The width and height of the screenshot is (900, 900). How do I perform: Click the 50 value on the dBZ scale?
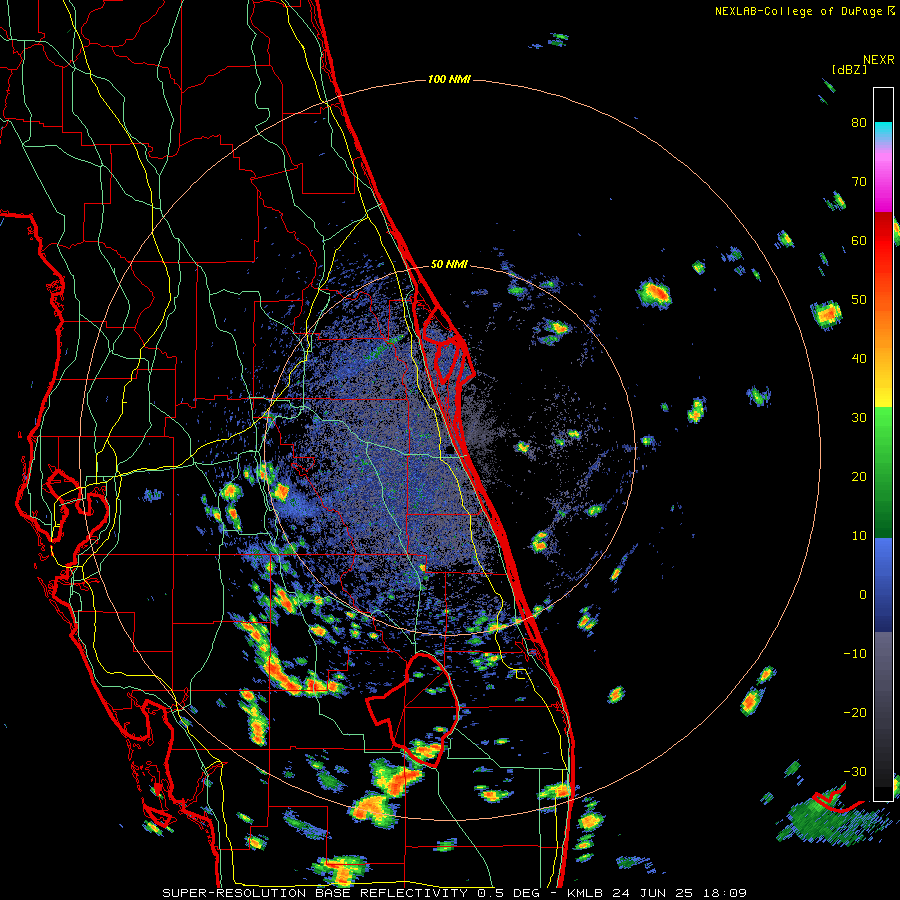859,300
